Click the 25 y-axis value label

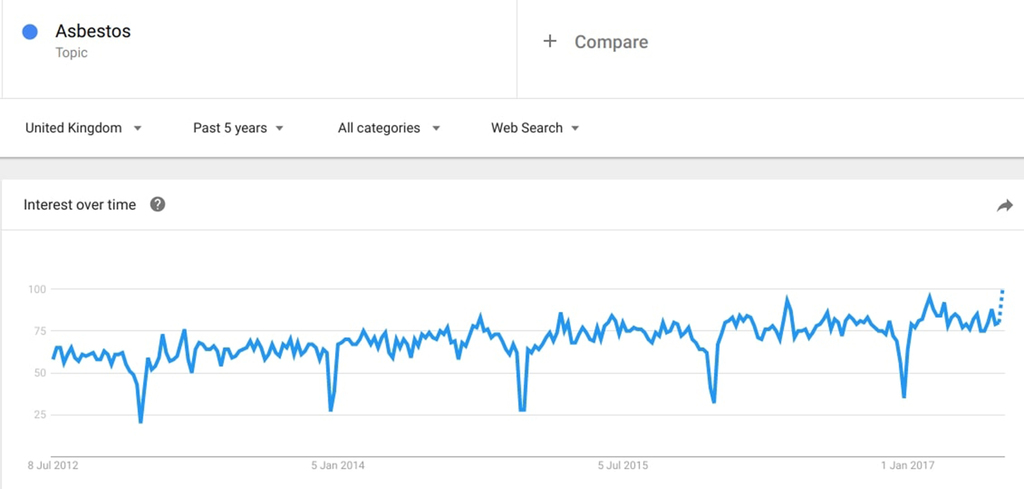click(39, 415)
